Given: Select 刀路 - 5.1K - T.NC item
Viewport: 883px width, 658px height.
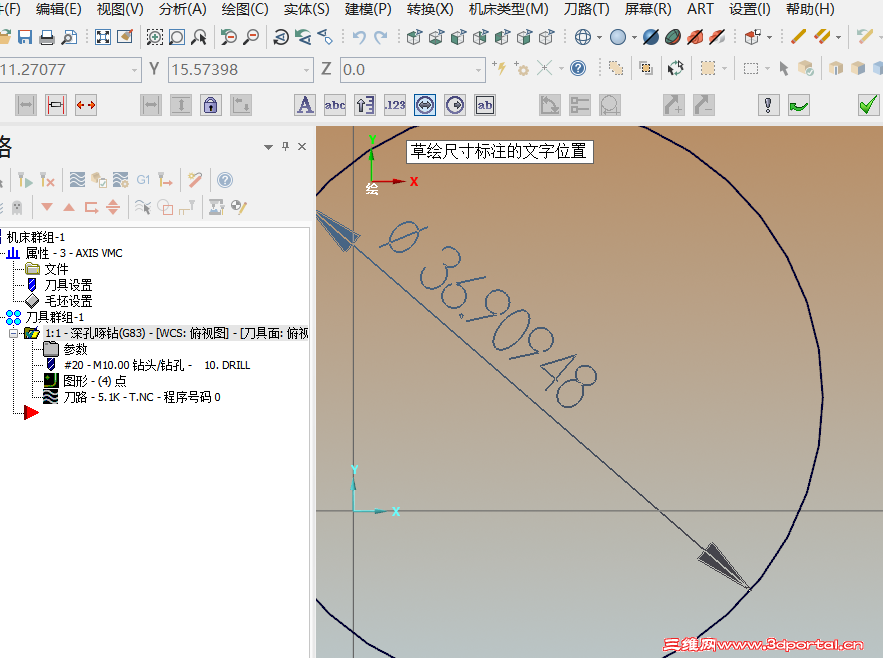Looking at the screenshot, I should pyautogui.click(x=142, y=397).
